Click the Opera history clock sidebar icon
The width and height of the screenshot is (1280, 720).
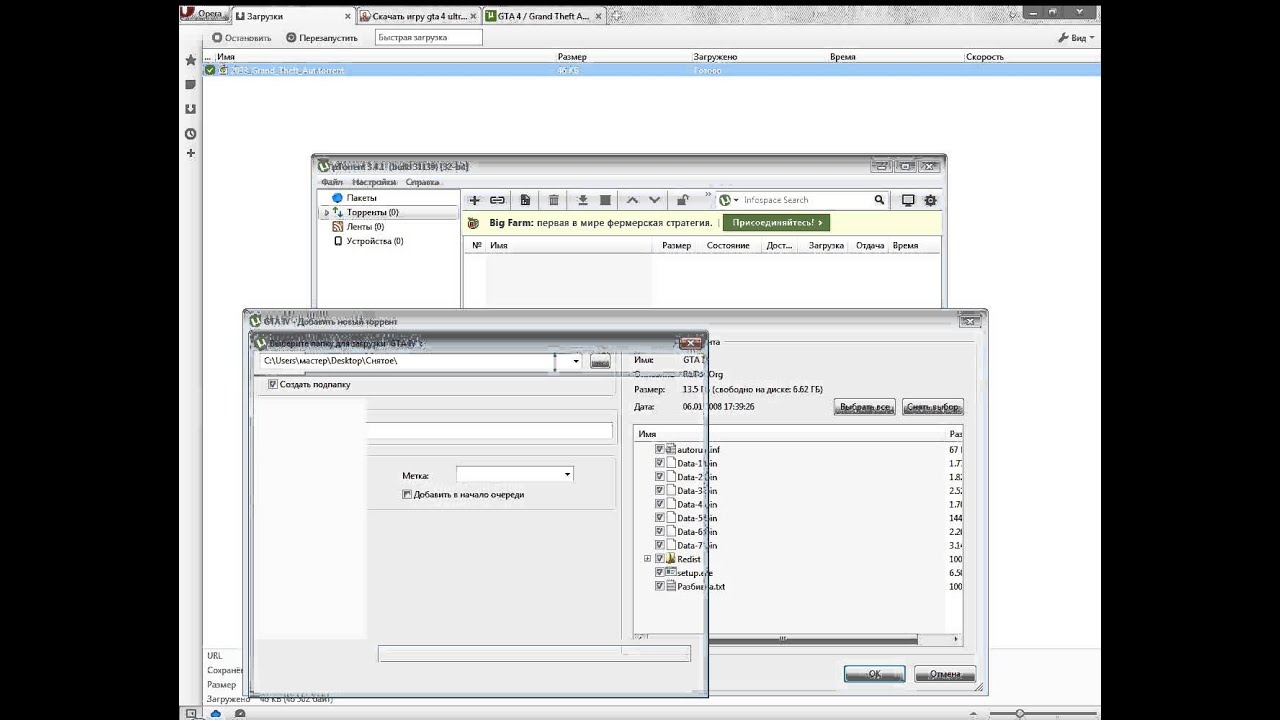click(x=190, y=134)
